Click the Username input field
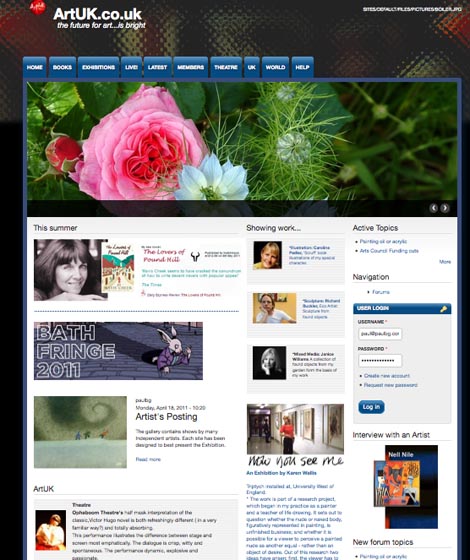The image size is (470, 560). (x=380, y=334)
